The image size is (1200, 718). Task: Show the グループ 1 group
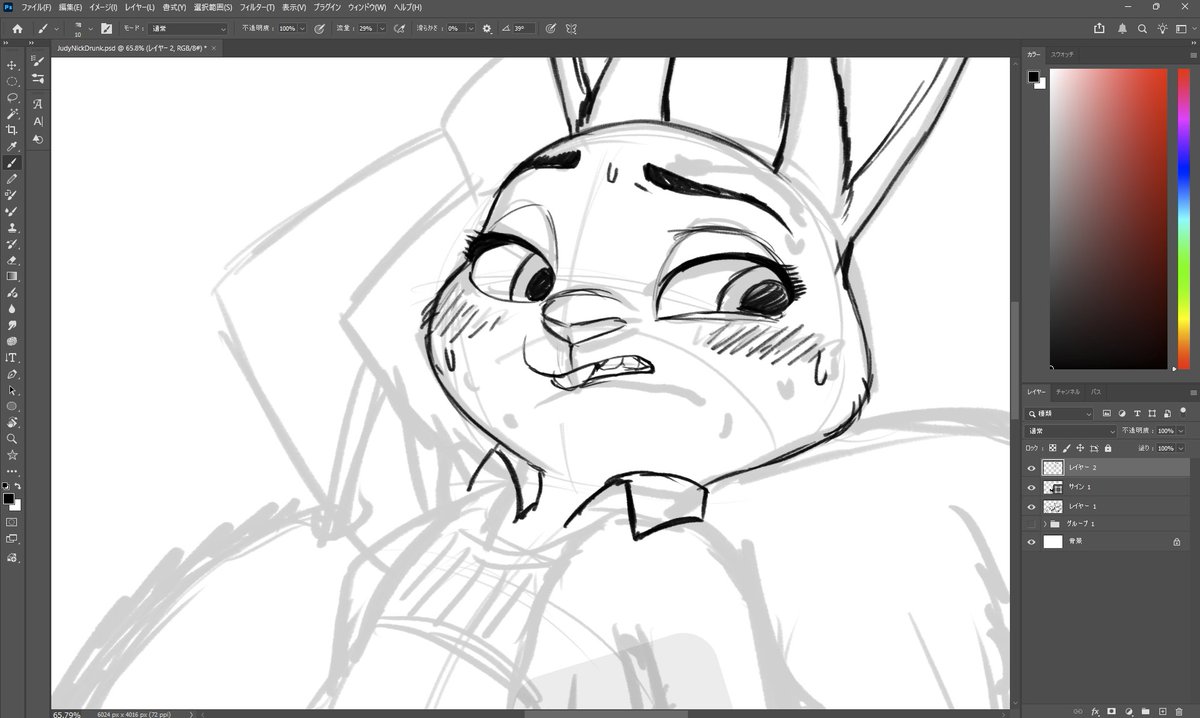1031,523
